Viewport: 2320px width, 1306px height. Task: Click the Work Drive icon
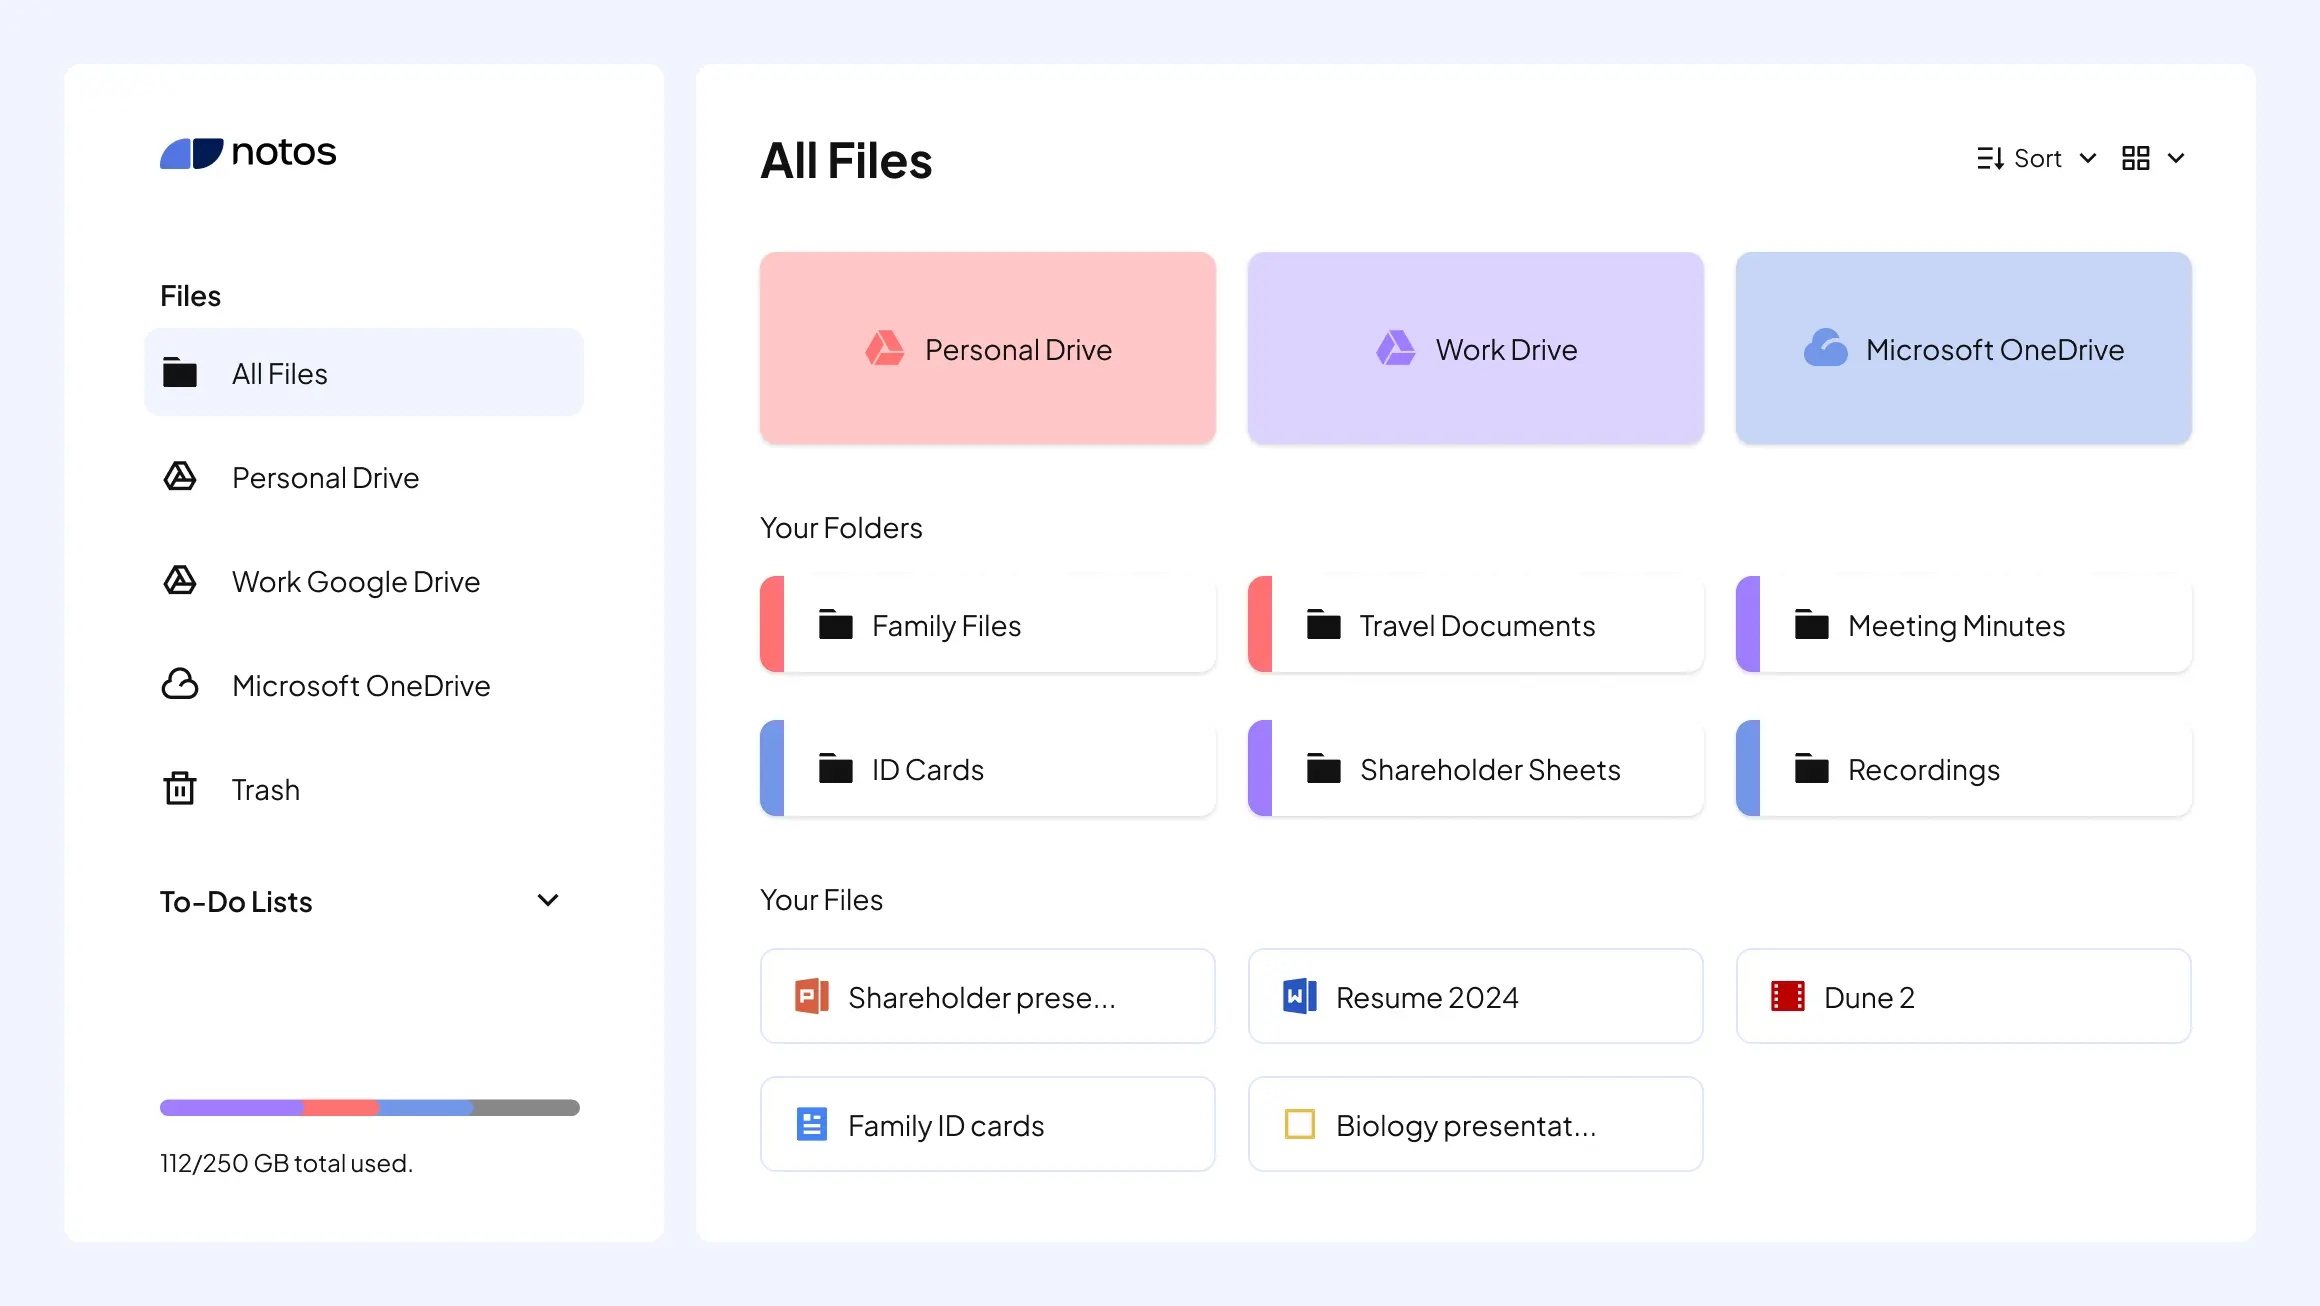tap(1389, 349)
